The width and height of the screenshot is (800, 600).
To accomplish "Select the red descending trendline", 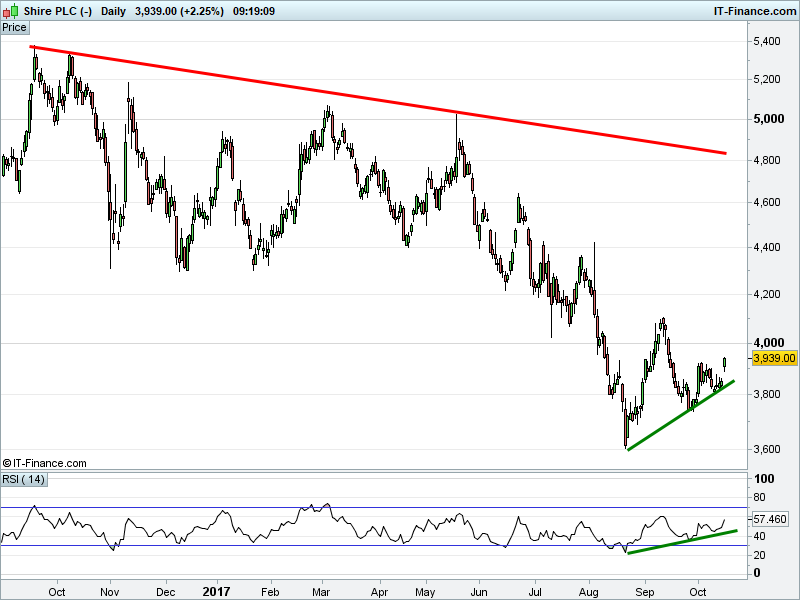I will click(x=378, y=99).
